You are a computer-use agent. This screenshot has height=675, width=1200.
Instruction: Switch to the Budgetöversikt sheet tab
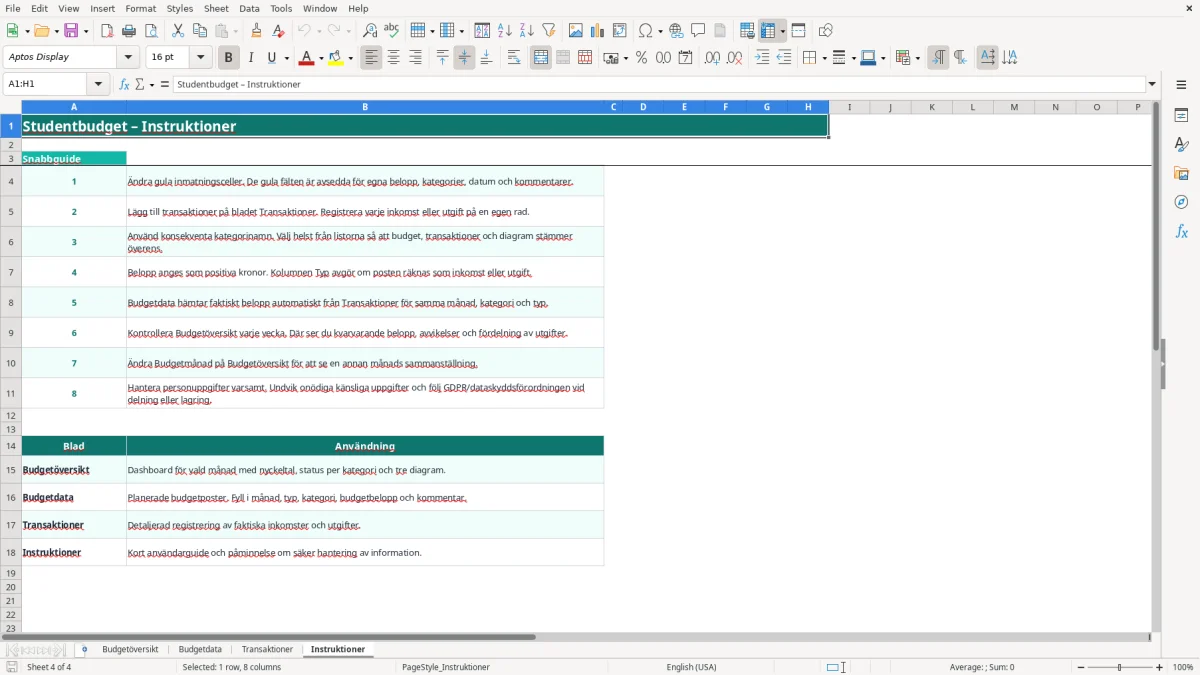click(130, 650)
